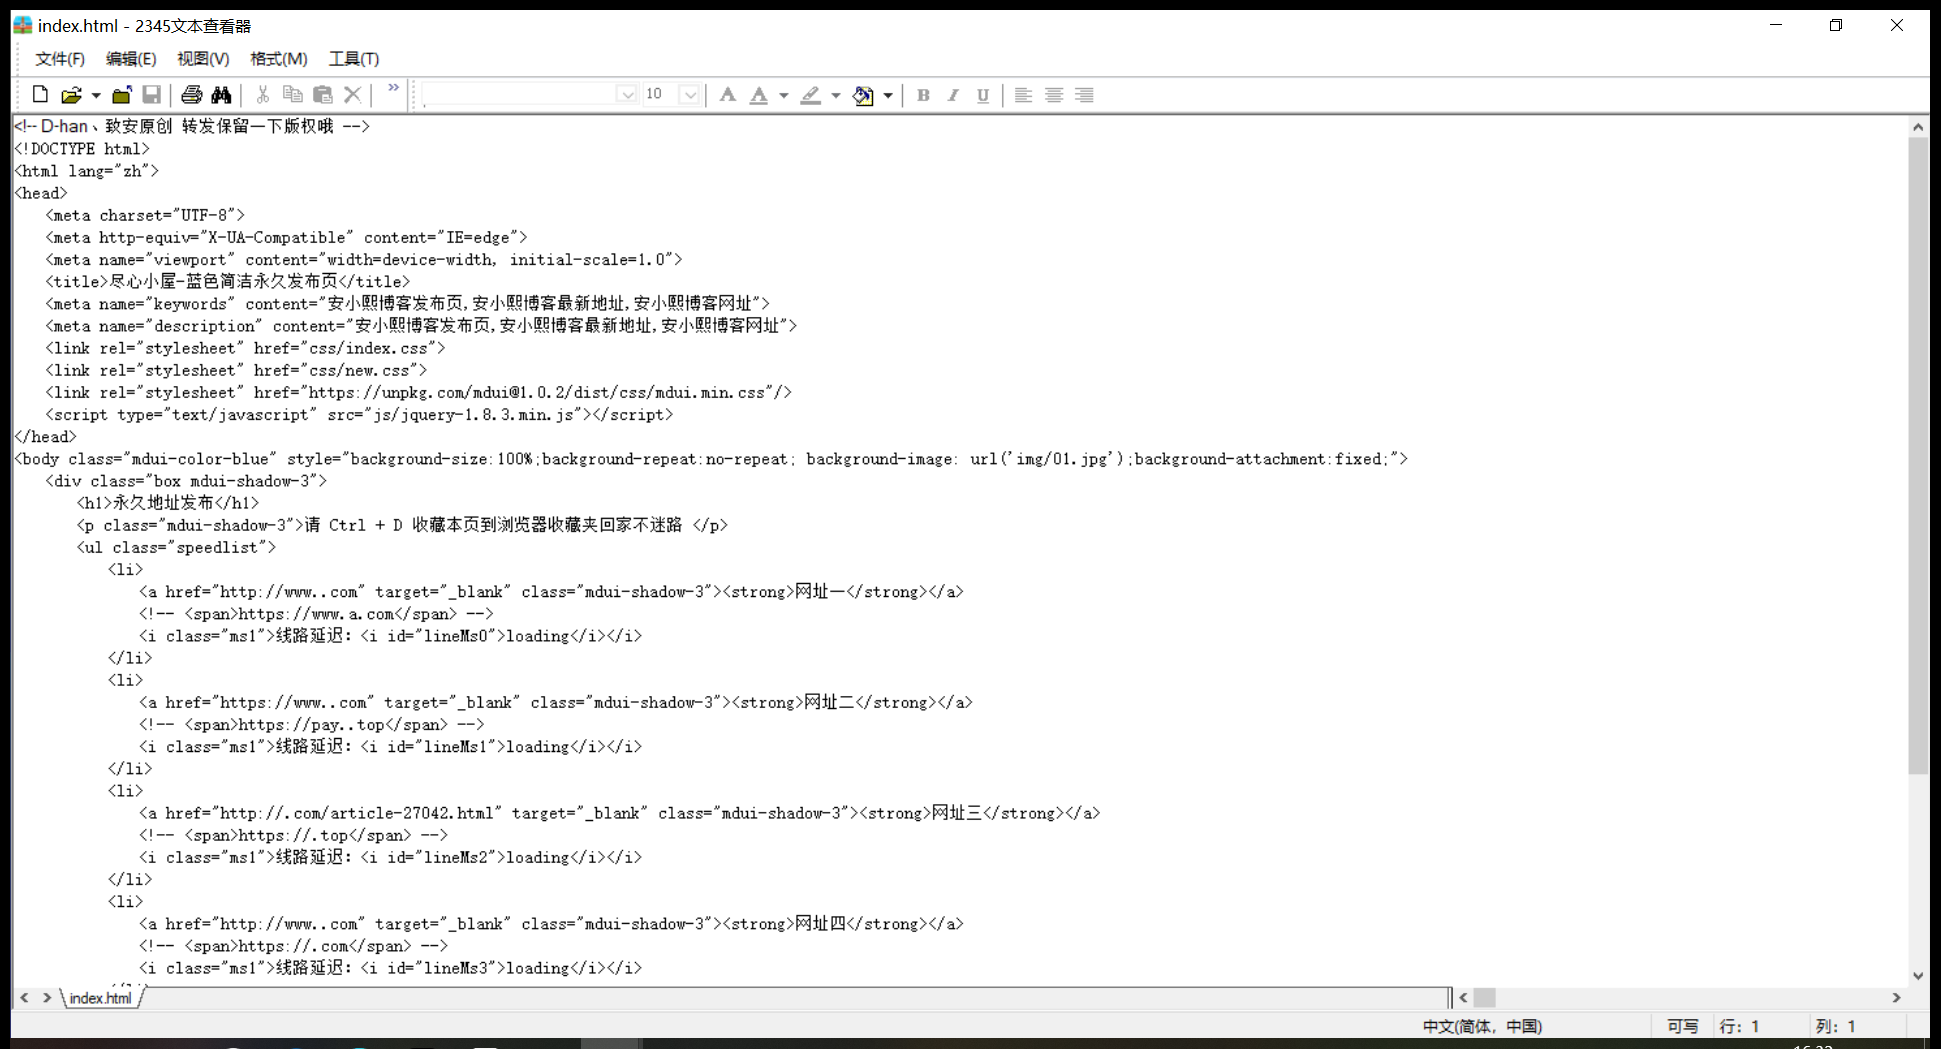Align text to the left

[1023, 95]
